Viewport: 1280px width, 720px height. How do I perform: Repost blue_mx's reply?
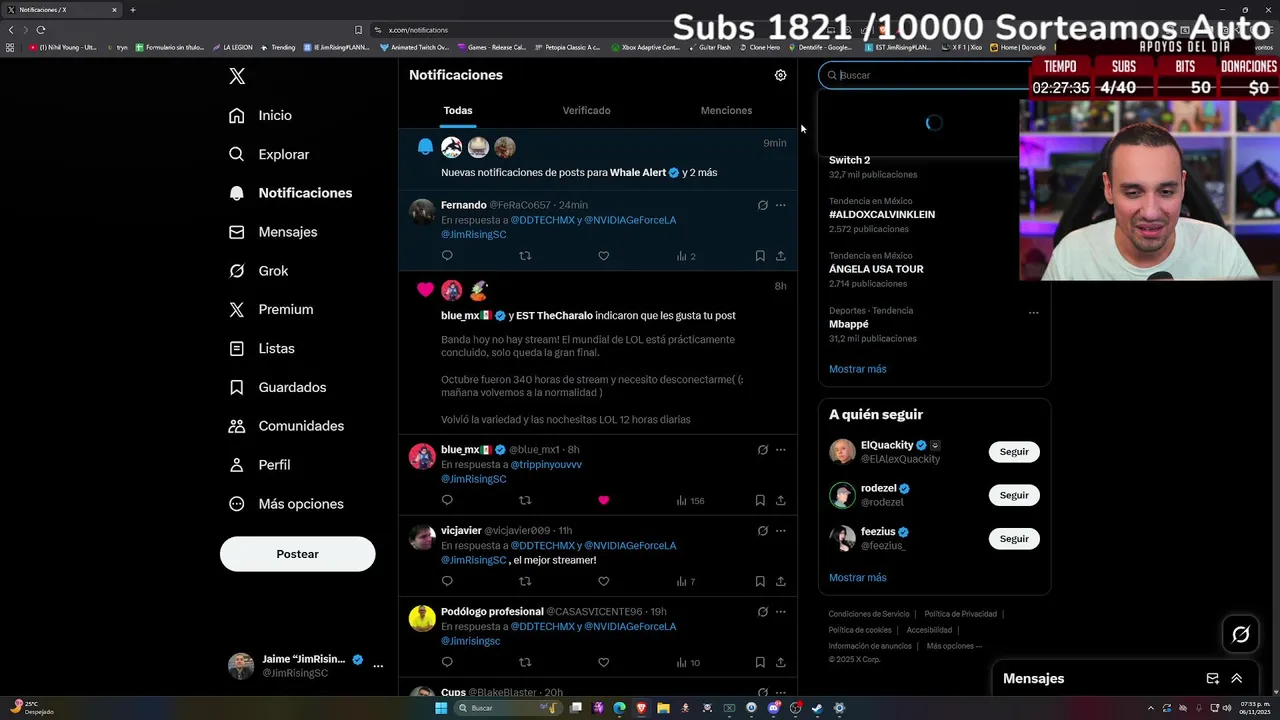(x=525, y=500)
